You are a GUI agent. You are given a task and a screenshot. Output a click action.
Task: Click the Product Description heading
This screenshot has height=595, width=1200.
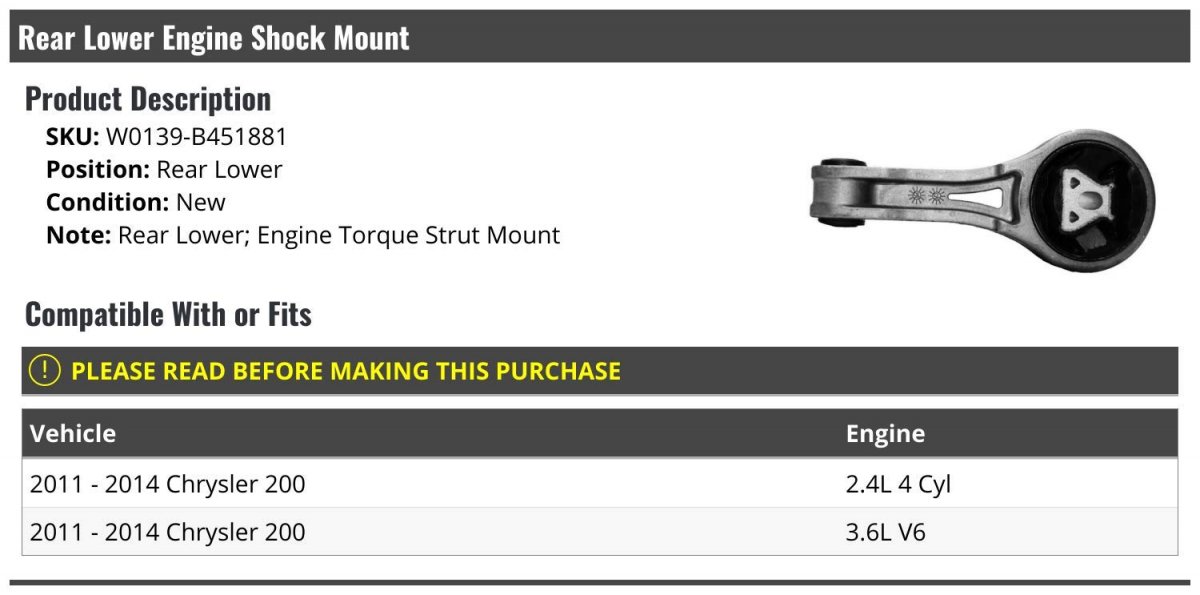coord(148,99)
